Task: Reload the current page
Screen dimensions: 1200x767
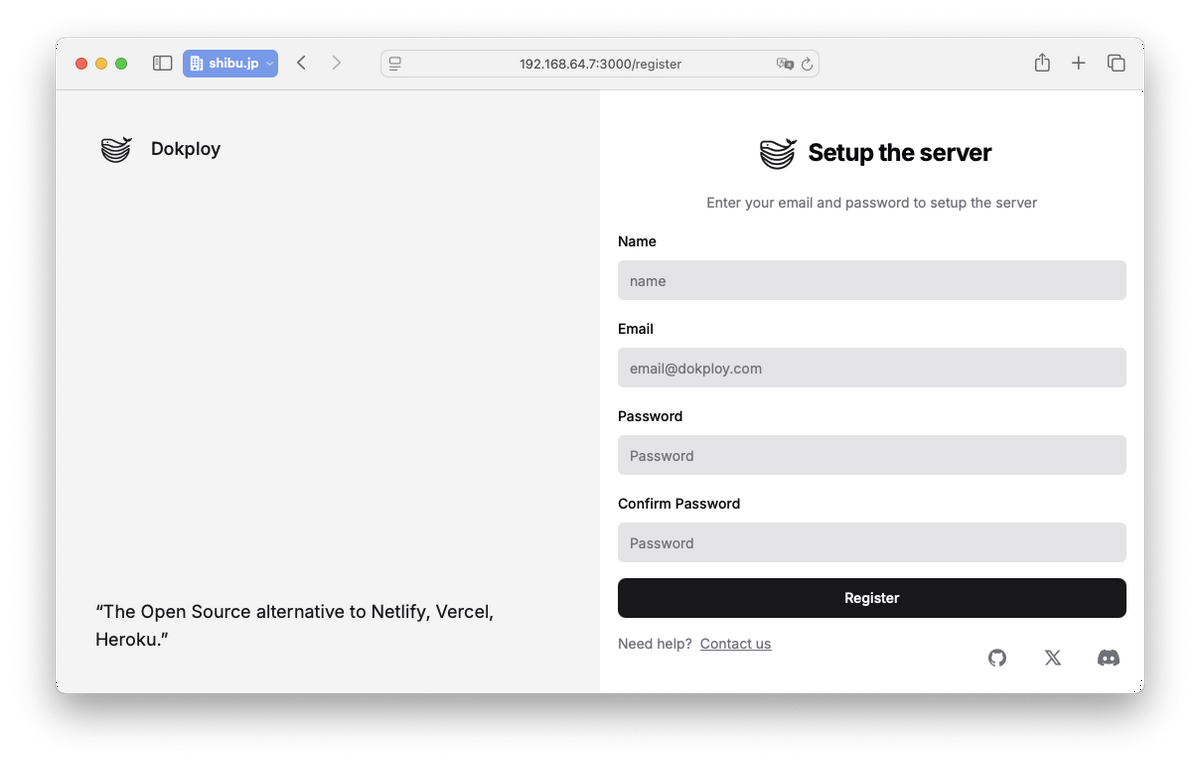Action: pyautogui.click(x=807, y=64)
